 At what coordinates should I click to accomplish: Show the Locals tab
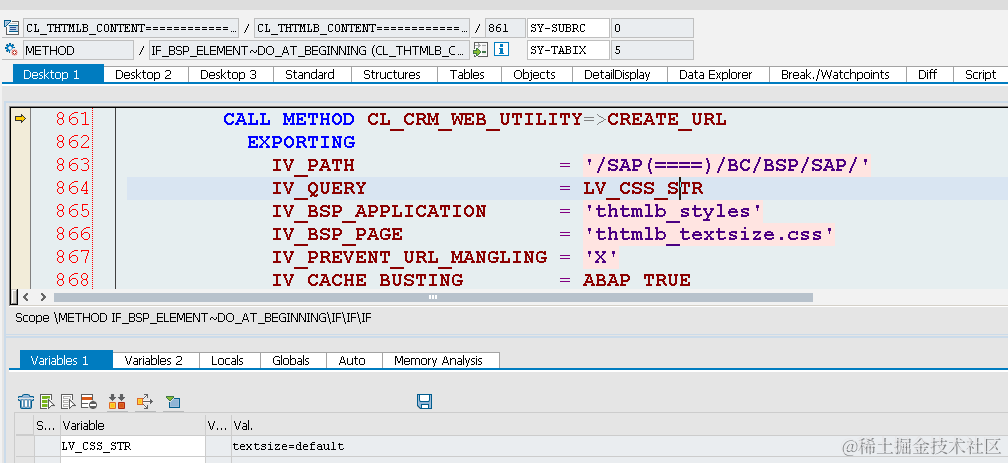coord(228,361)
